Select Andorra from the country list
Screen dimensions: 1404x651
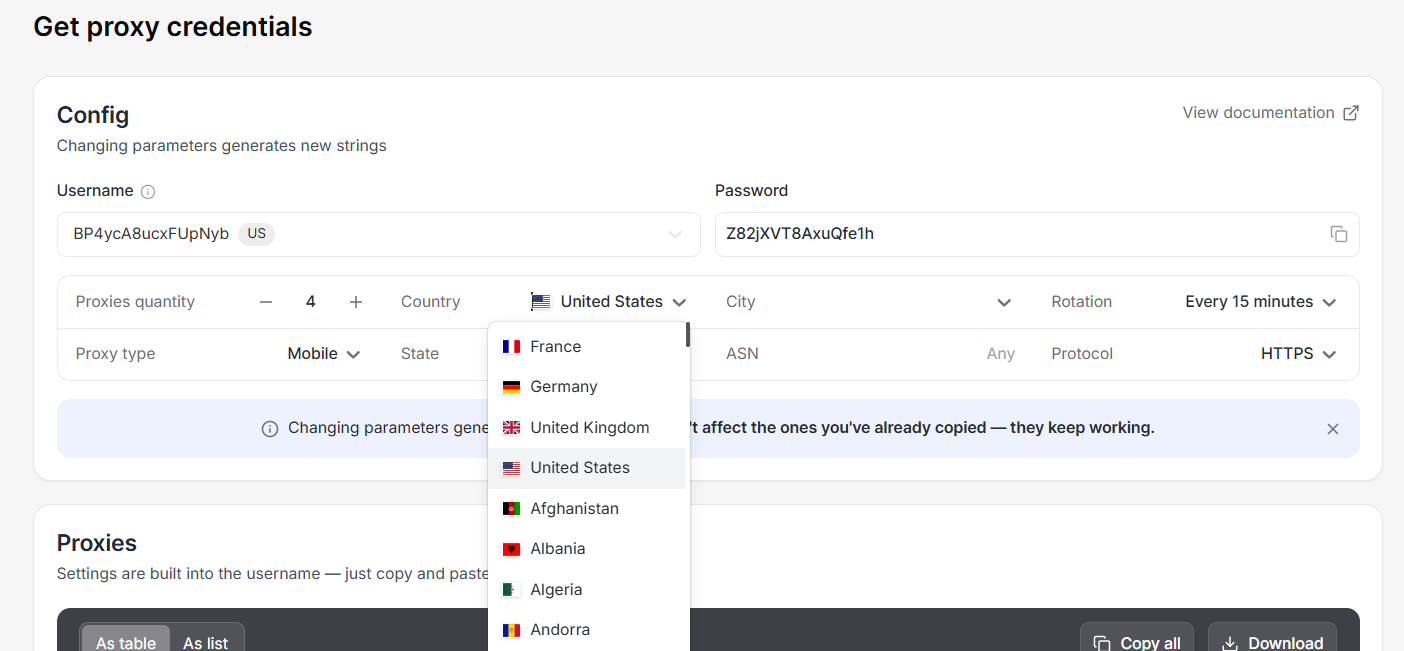587,630
